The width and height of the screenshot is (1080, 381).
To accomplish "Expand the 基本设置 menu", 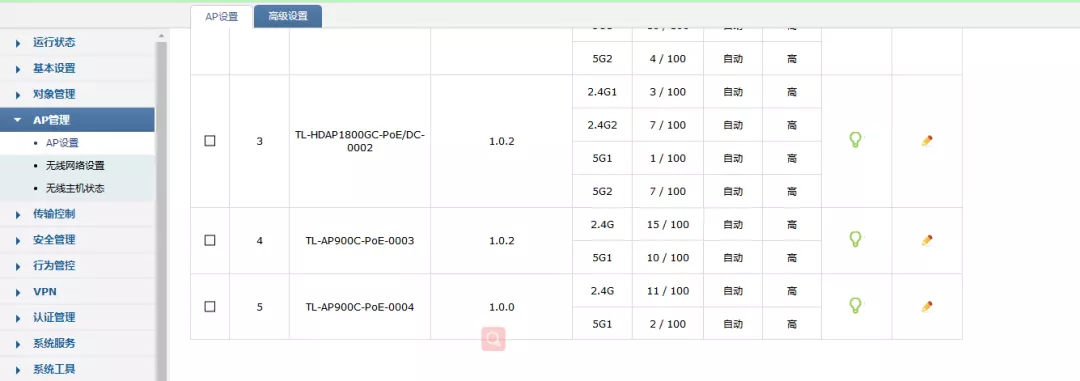I will 77,68.
